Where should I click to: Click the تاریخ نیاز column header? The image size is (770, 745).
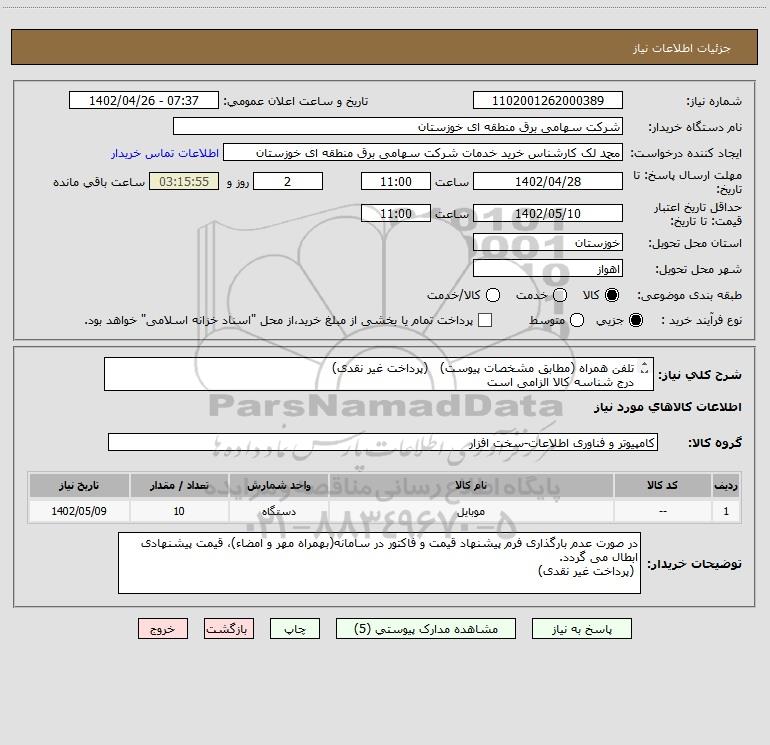[x=79, y=485]
